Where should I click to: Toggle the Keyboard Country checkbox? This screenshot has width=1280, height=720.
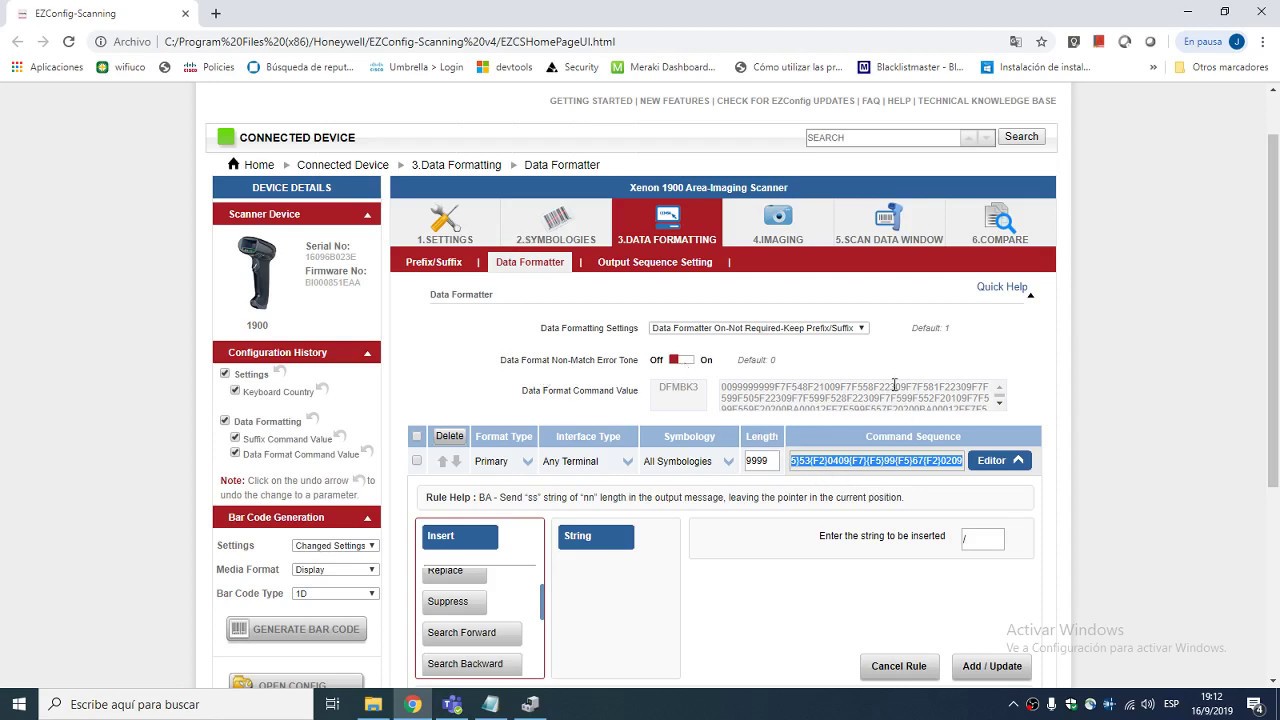click(235, 391)
